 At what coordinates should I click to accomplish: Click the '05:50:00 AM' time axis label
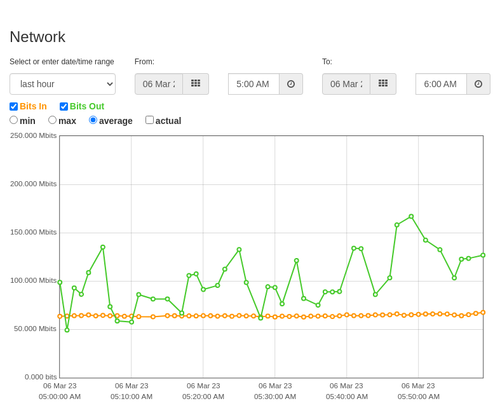[418, 397]
